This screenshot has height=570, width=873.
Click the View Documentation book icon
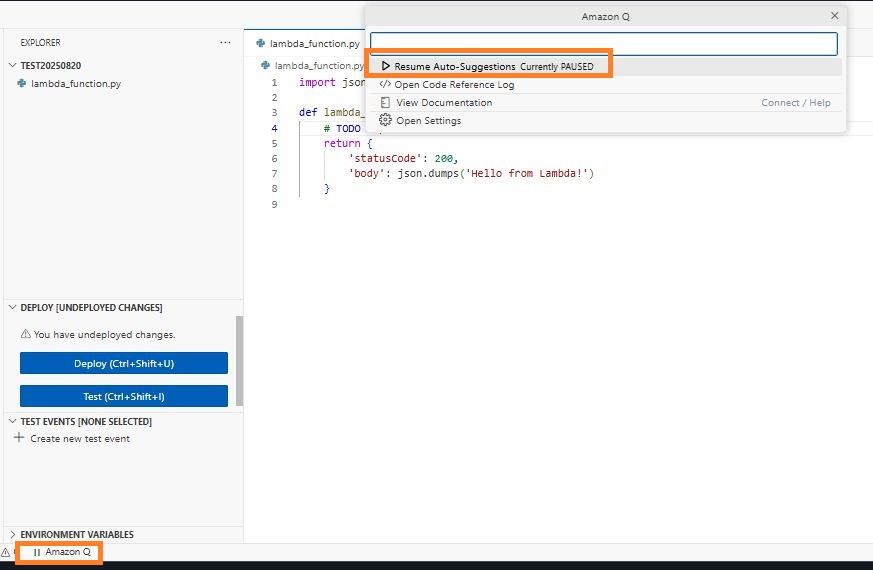[x=385, y=103]
